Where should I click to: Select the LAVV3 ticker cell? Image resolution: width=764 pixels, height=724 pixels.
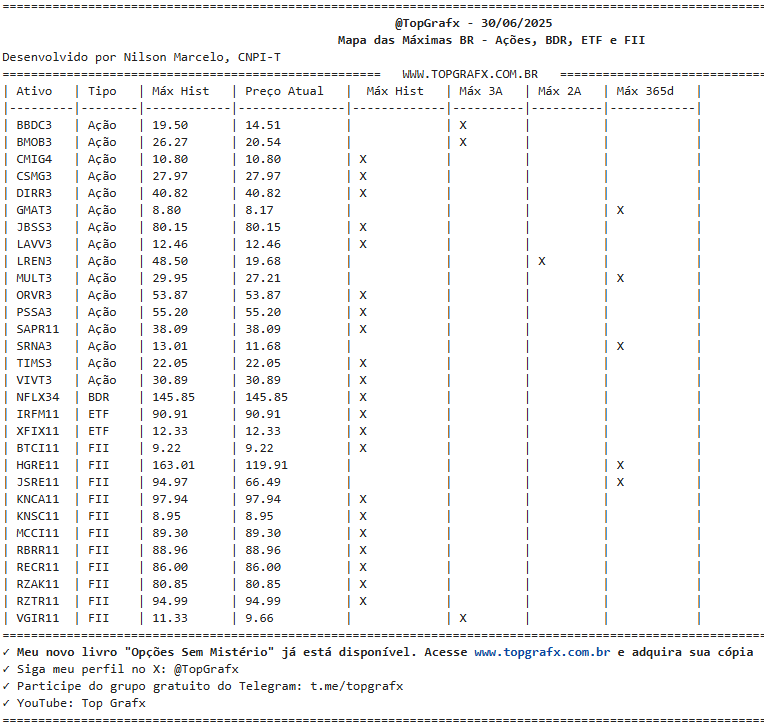(x=34, y=244)
